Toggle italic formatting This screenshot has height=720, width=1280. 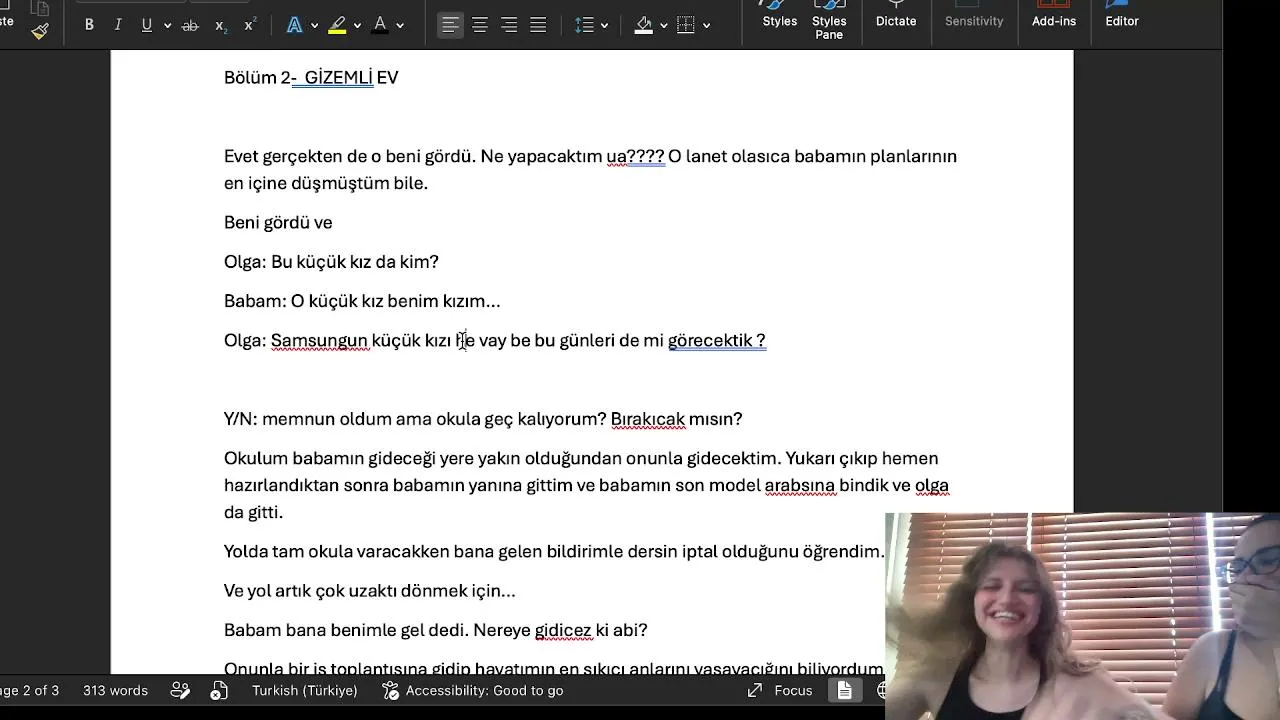tap(118, 25)
